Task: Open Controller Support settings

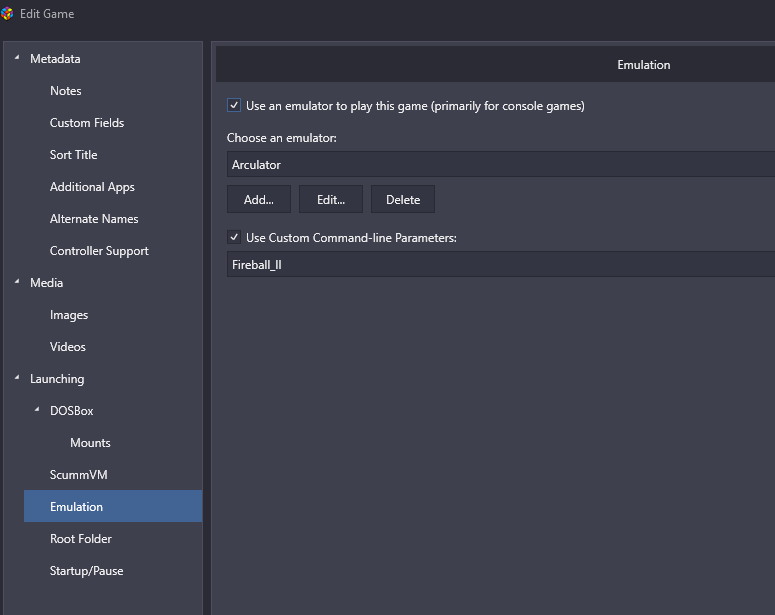Action: coord(99,251)
